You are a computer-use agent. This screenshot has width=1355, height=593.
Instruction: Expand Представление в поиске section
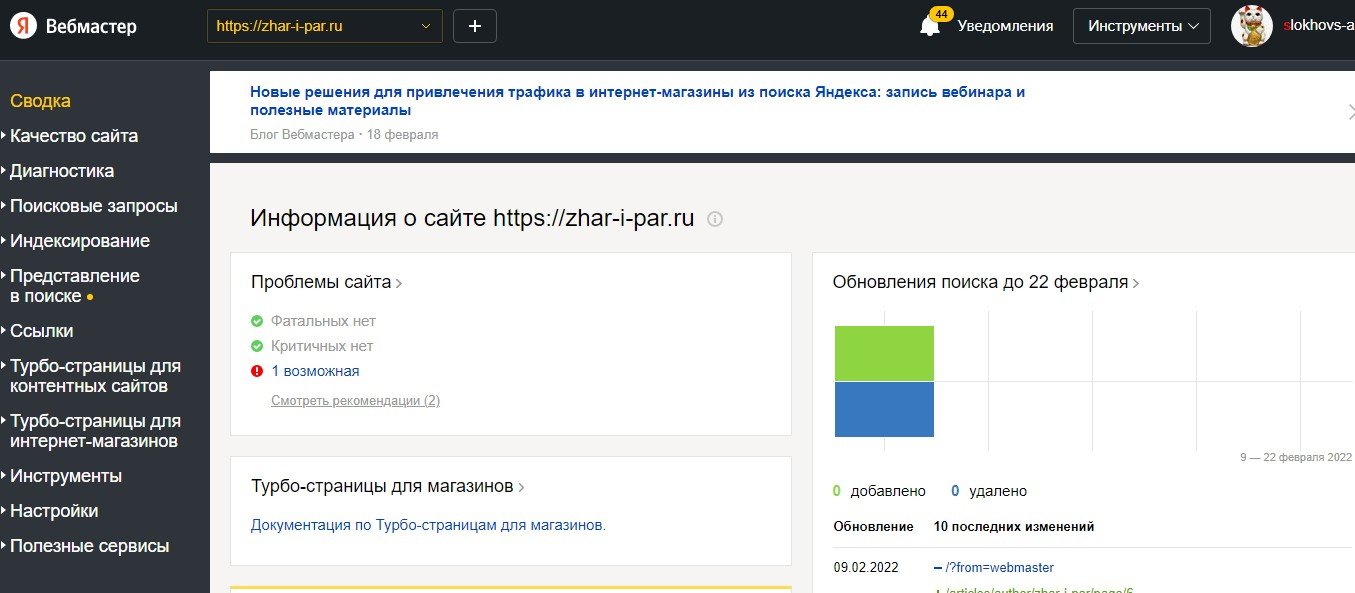(x=75, y=286)
